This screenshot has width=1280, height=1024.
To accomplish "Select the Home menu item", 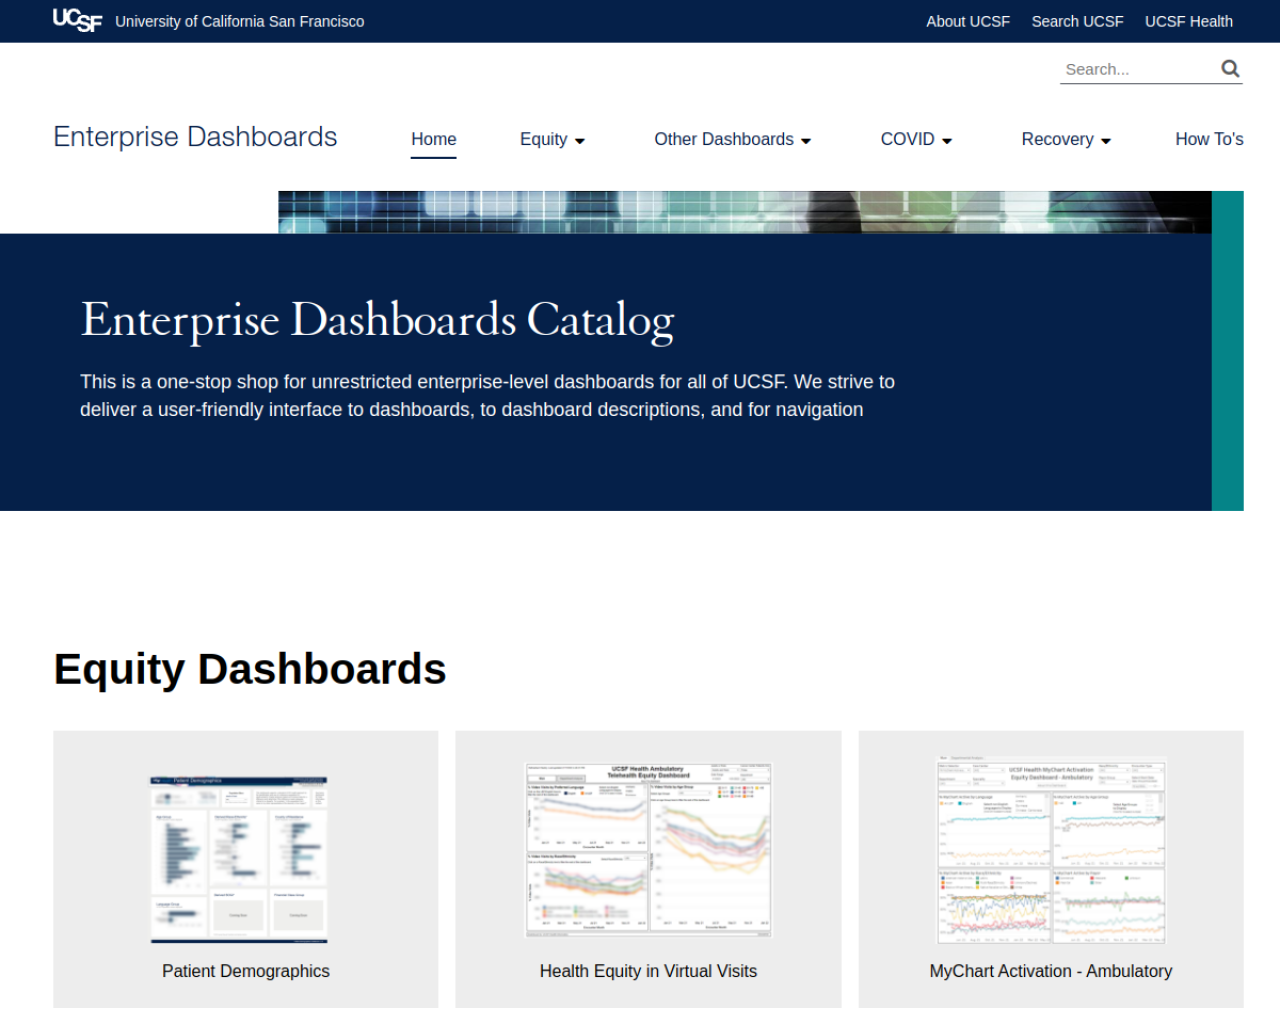I will point(433,139).
